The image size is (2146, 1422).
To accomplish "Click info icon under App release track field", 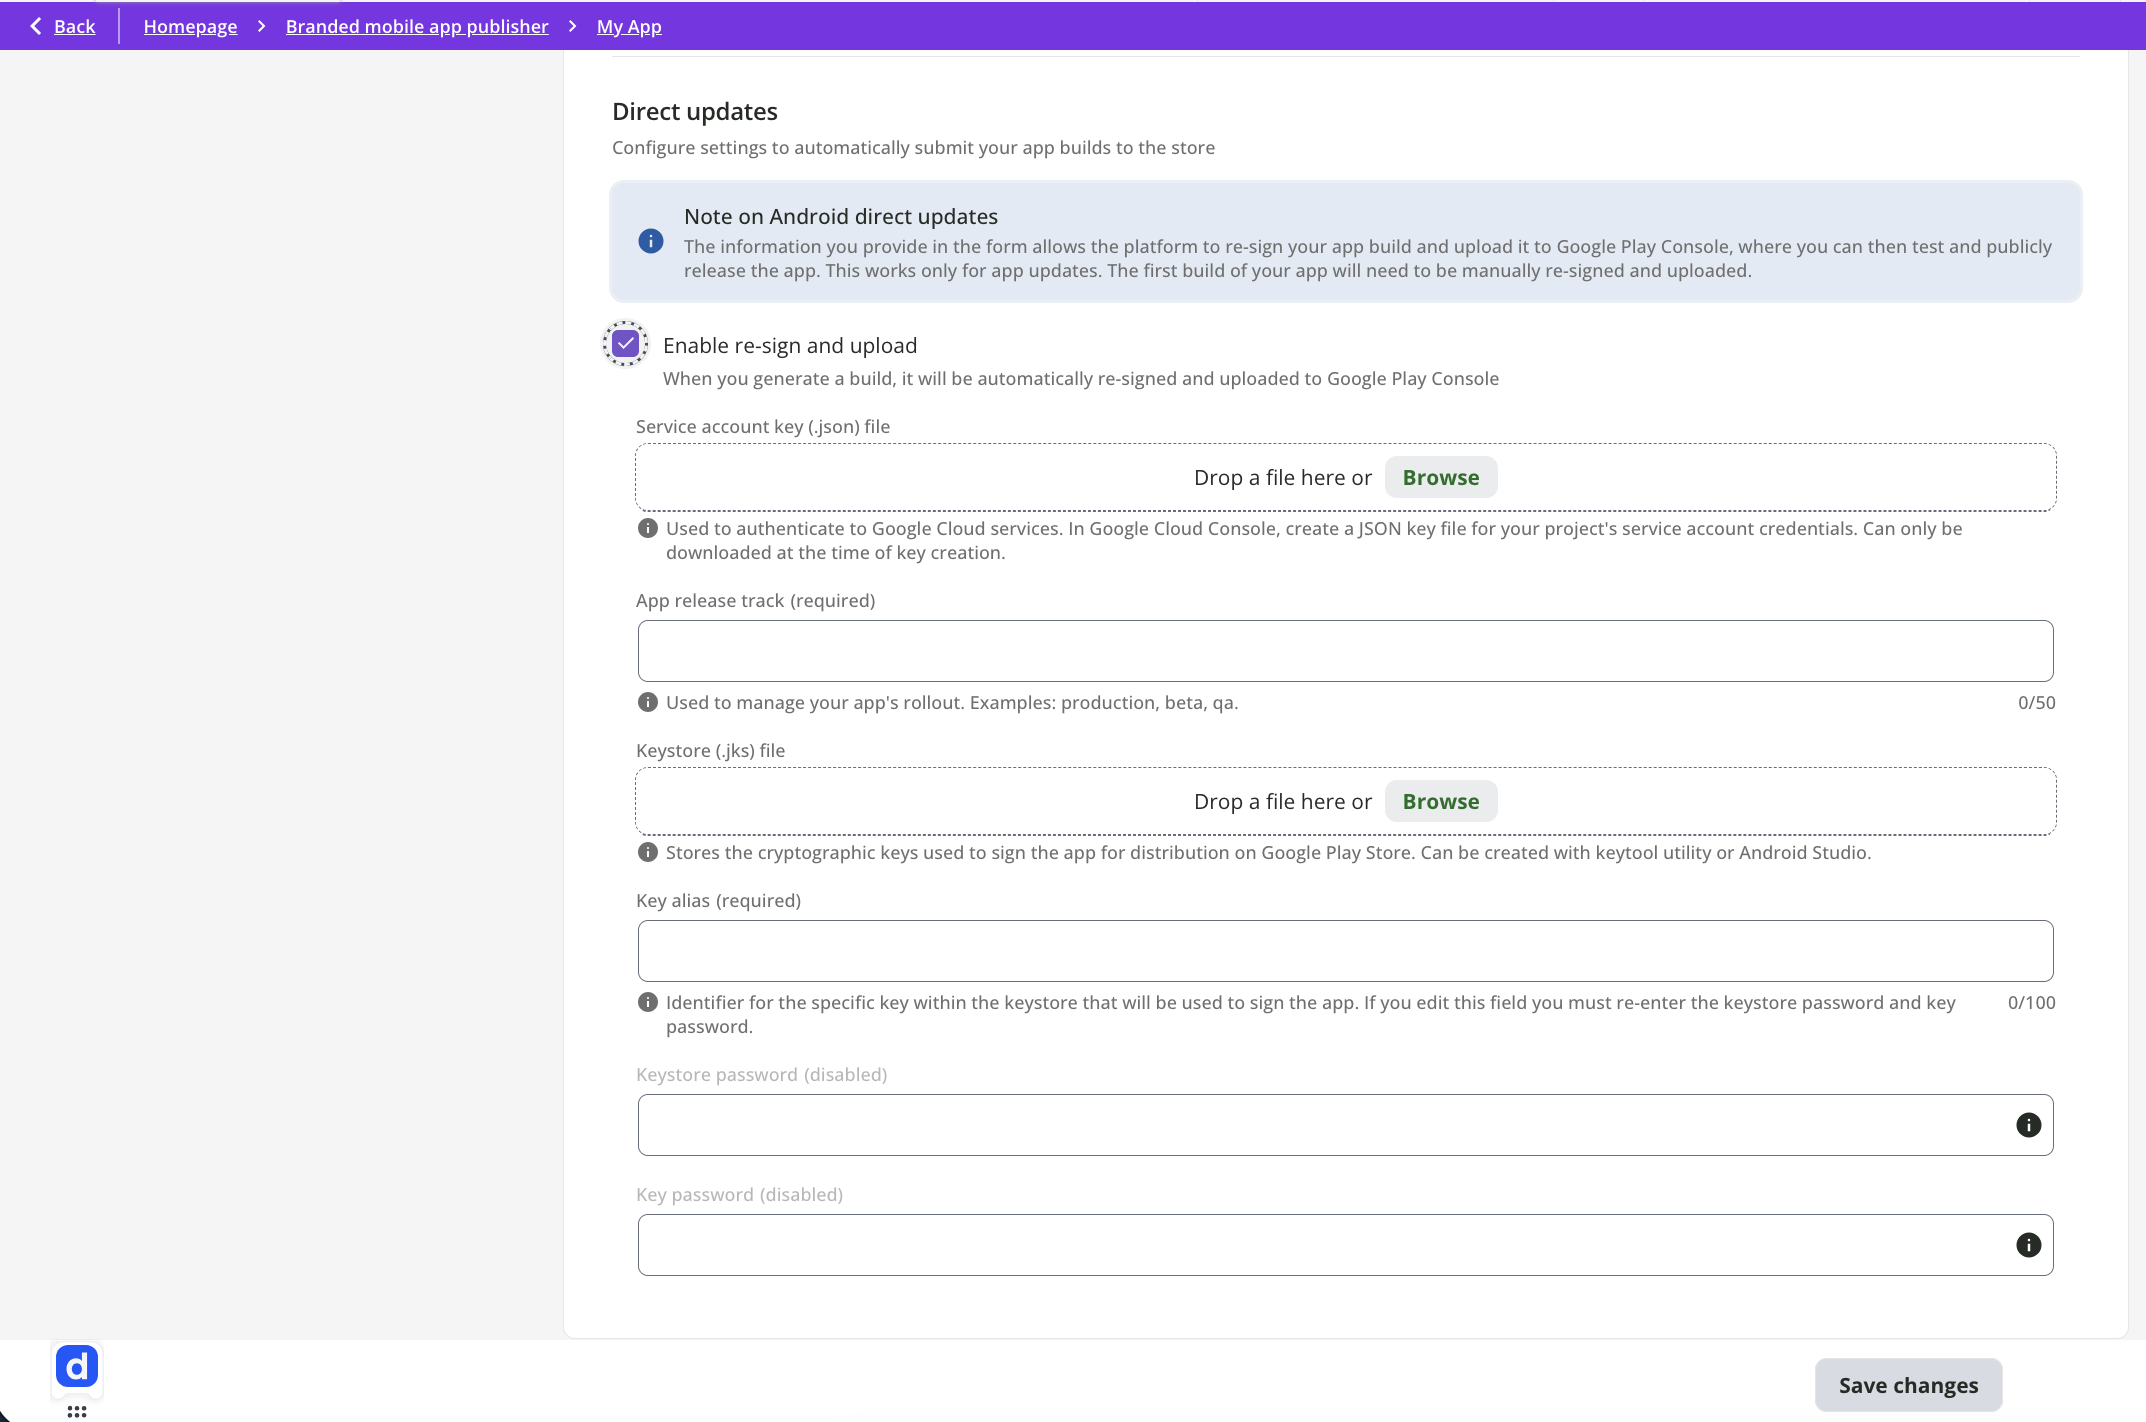I will point(648,702).
